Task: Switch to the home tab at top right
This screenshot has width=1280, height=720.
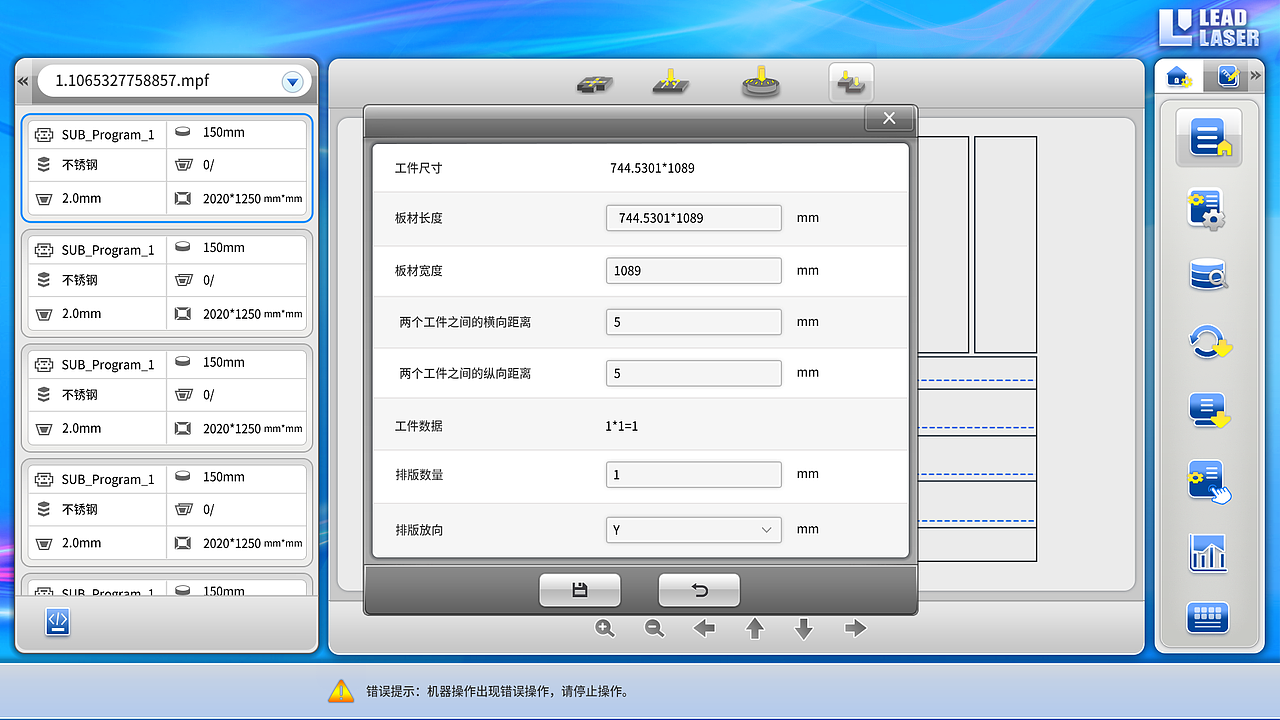Action: click(1178, 75)
